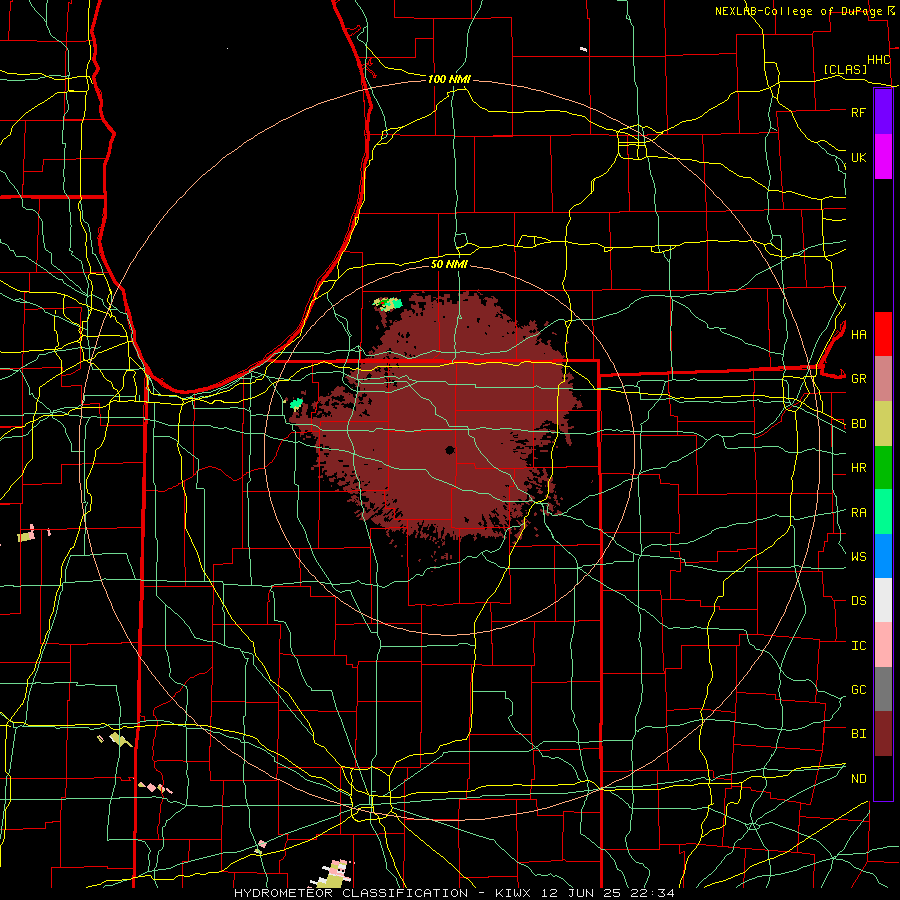The width and height of the screenshot is (900, 900).
Task: Click the '50 NMI' range ring label
Action: (449, 264)
